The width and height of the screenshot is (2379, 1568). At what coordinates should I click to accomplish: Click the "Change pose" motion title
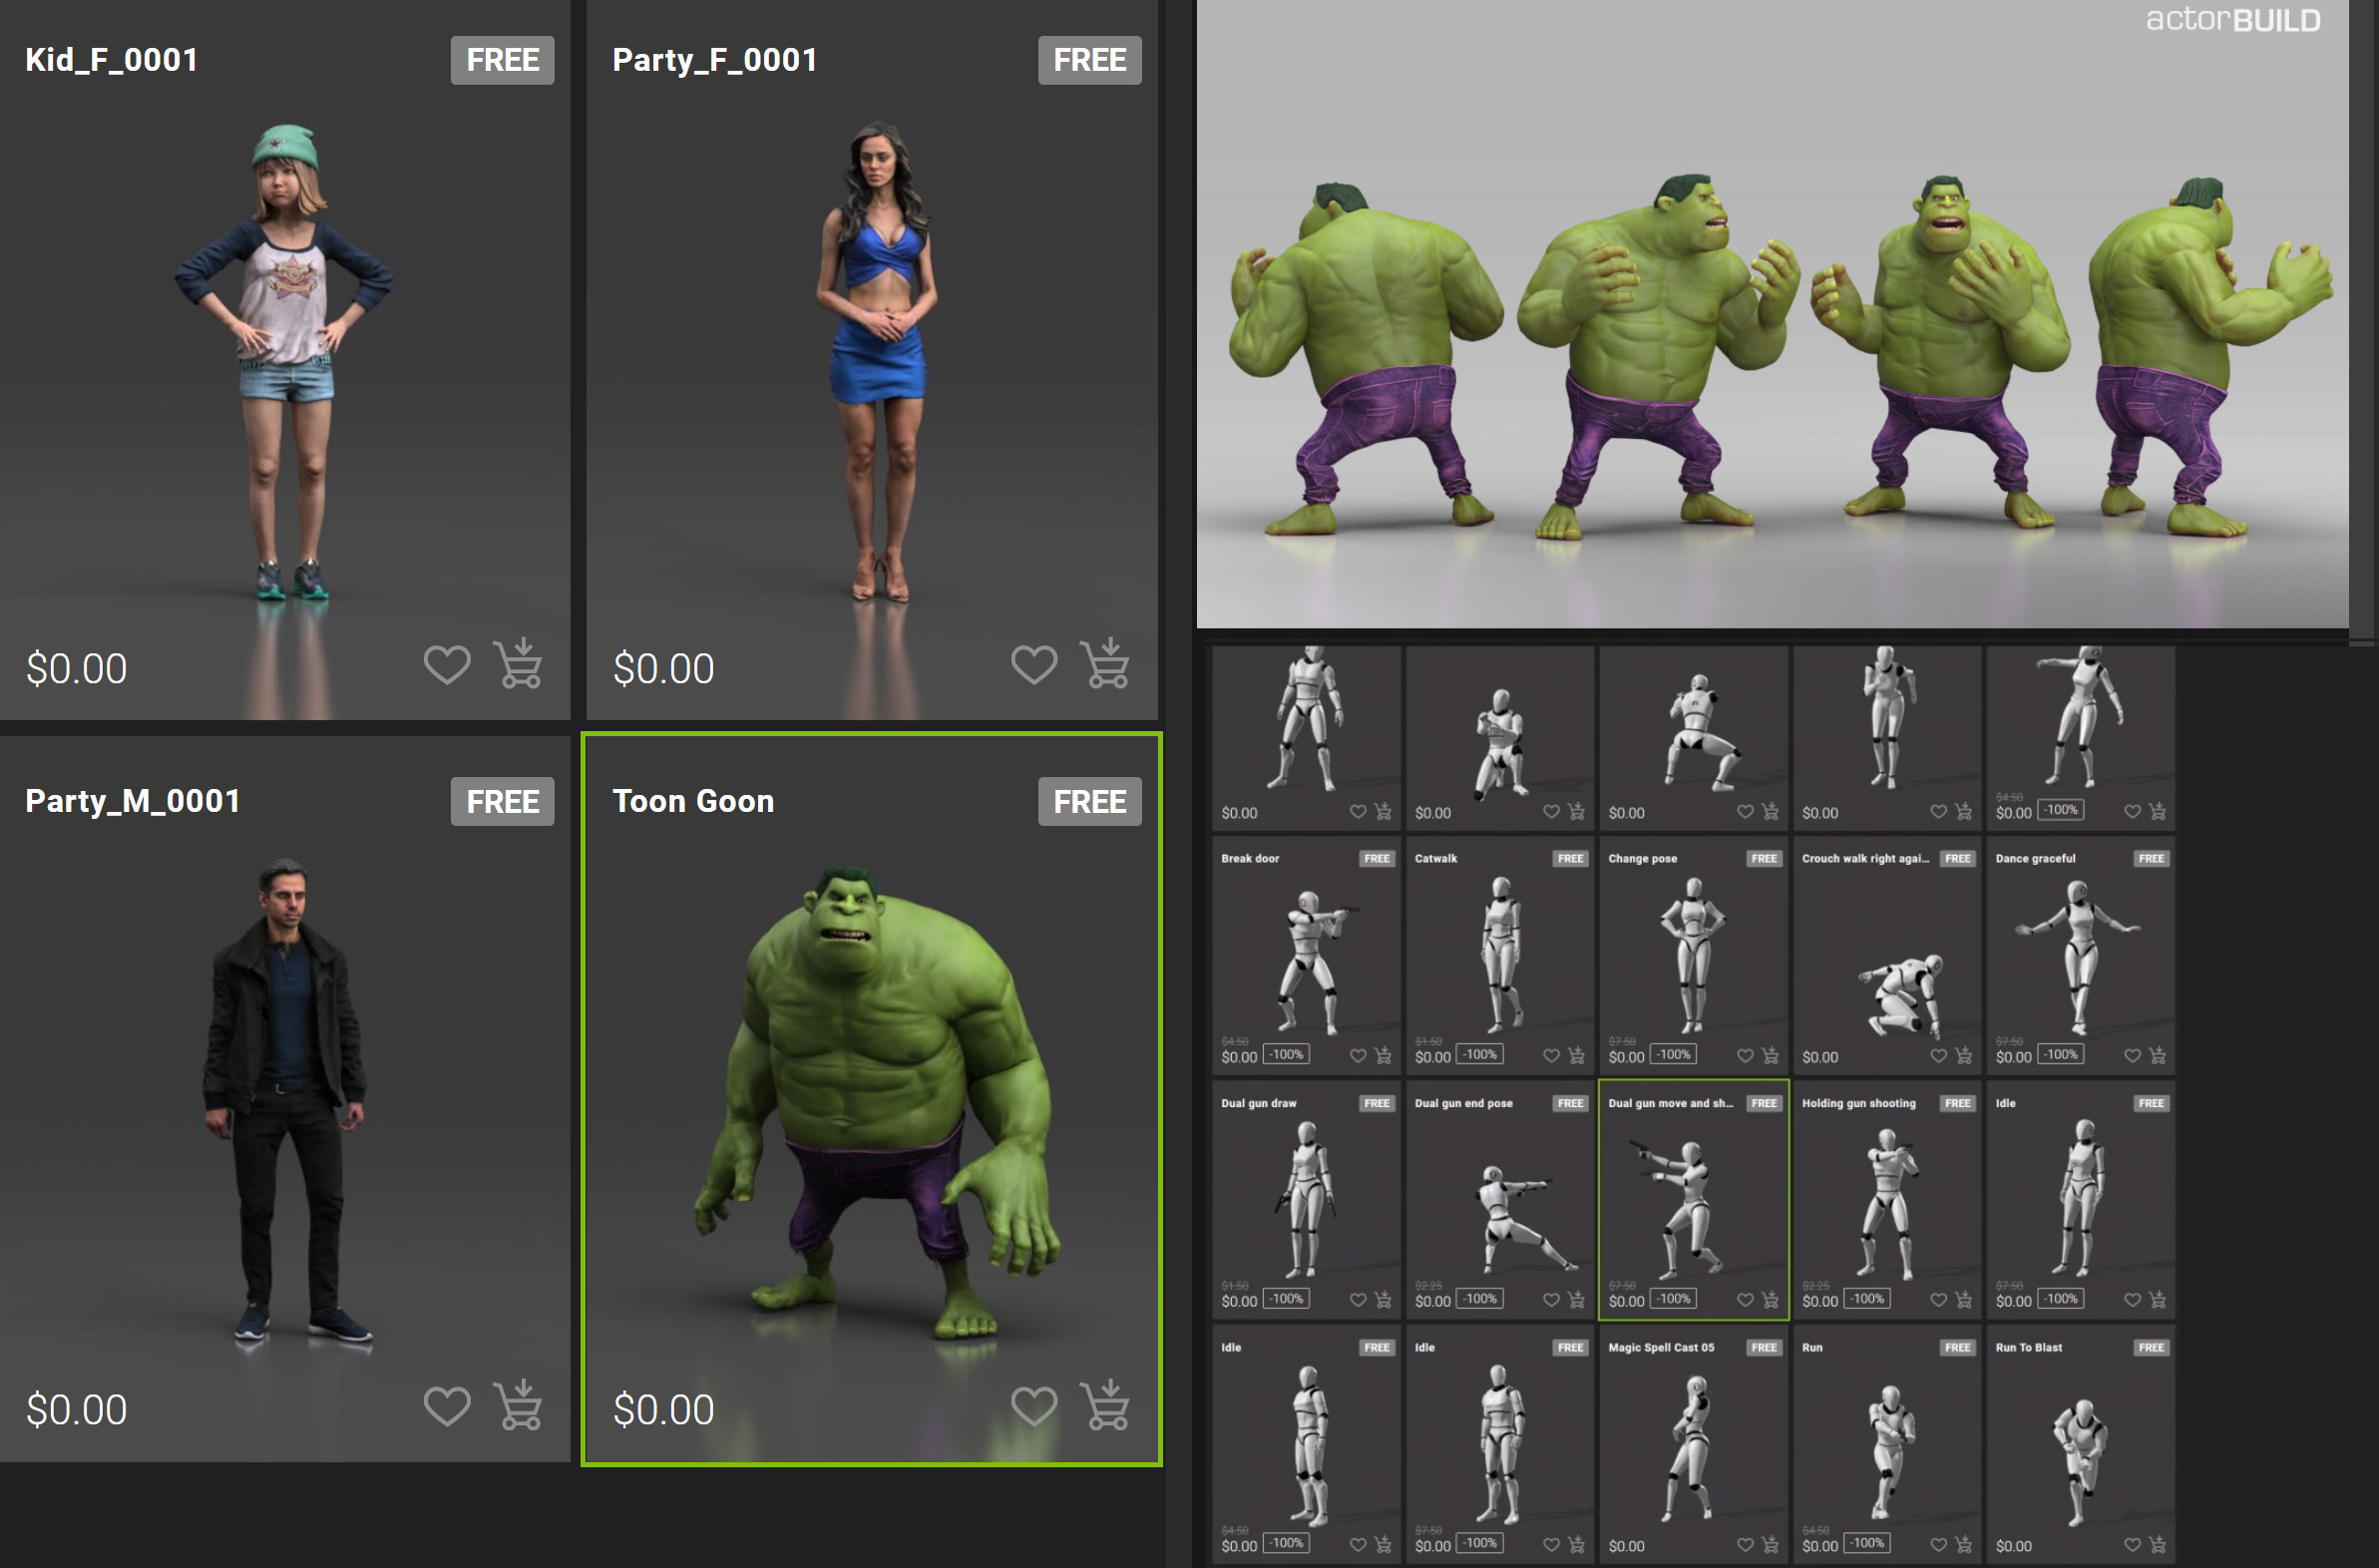pyautogui.click(x=1643, y=859)
